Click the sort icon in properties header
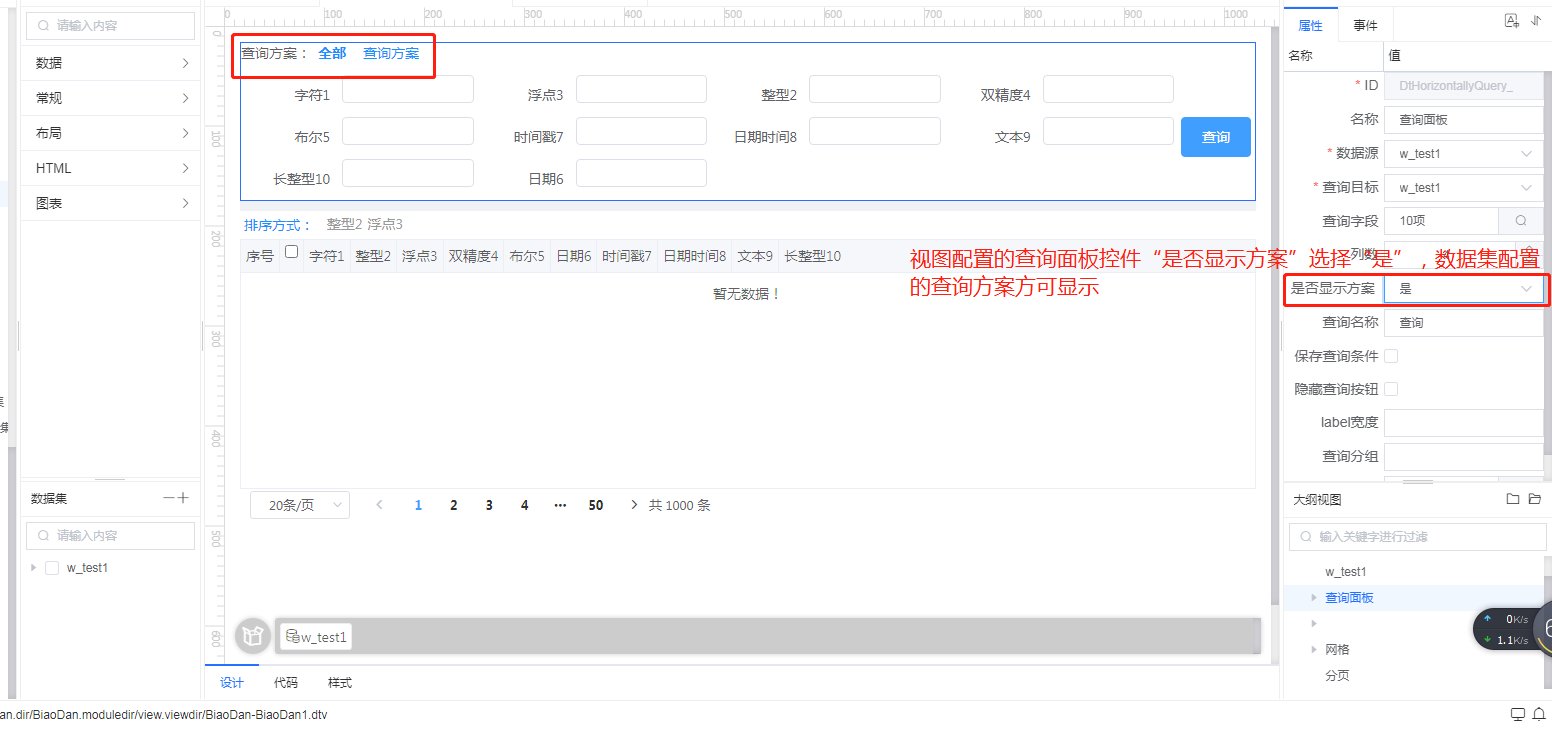The height and width of the screenshot is (729, 1552). 1536,21
